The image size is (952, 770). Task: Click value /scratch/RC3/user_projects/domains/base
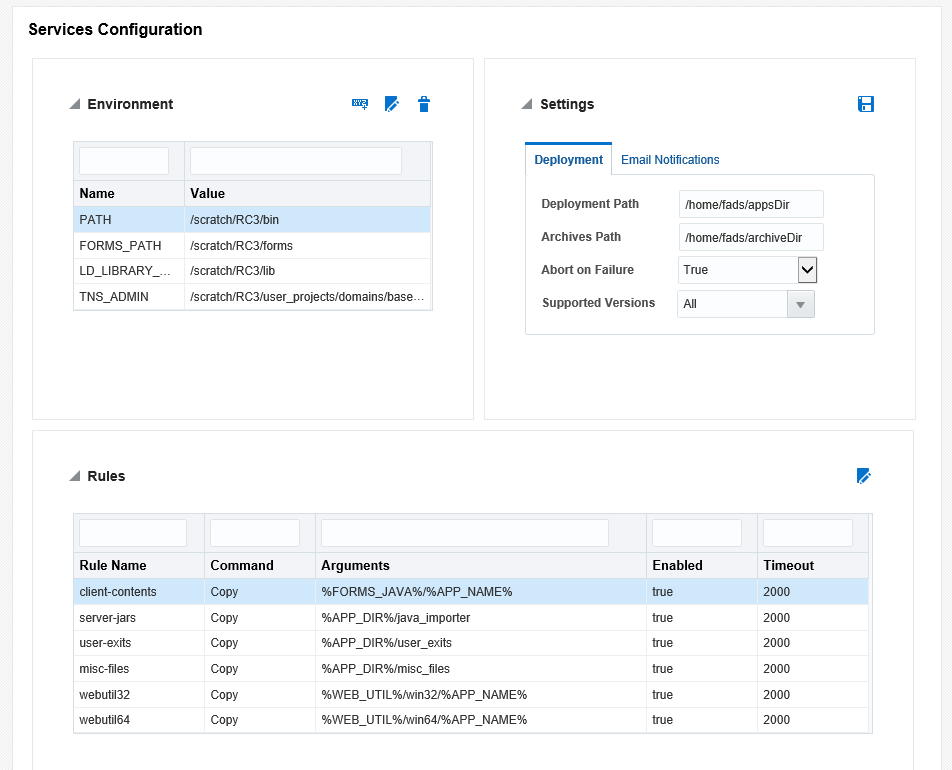tap(307, 296)
